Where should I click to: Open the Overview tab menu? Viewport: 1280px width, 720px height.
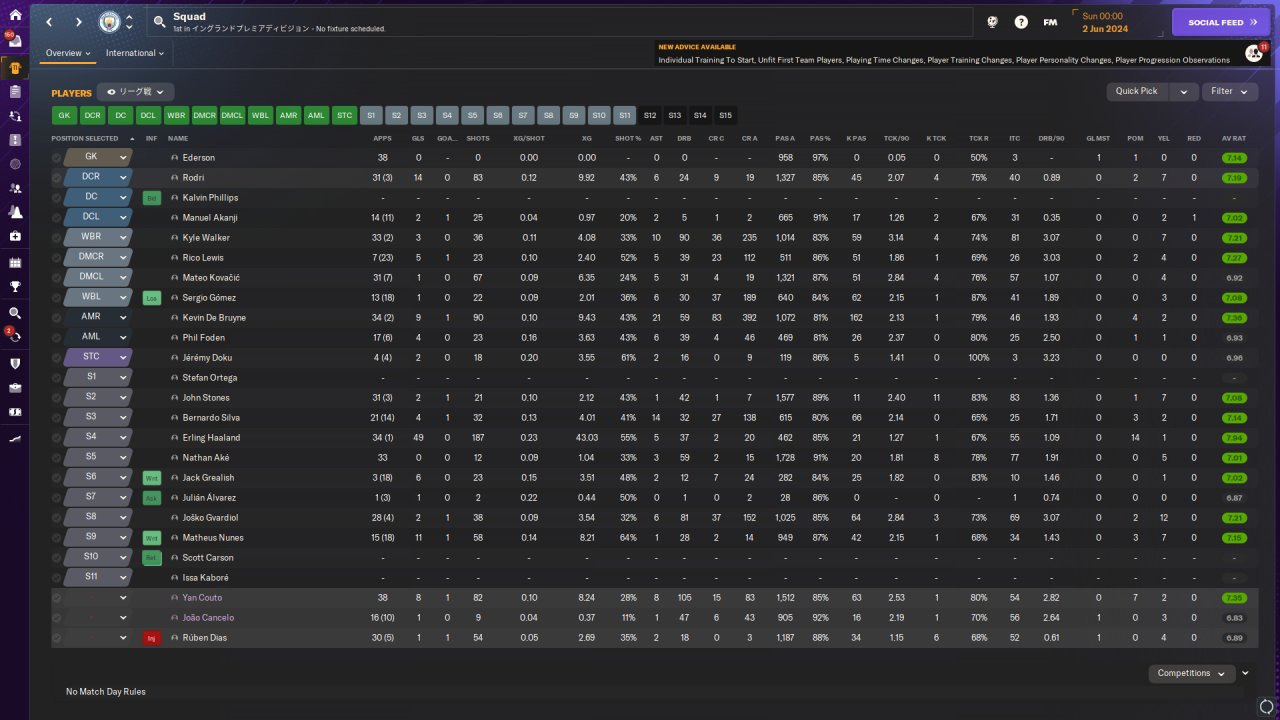point(68,53)
